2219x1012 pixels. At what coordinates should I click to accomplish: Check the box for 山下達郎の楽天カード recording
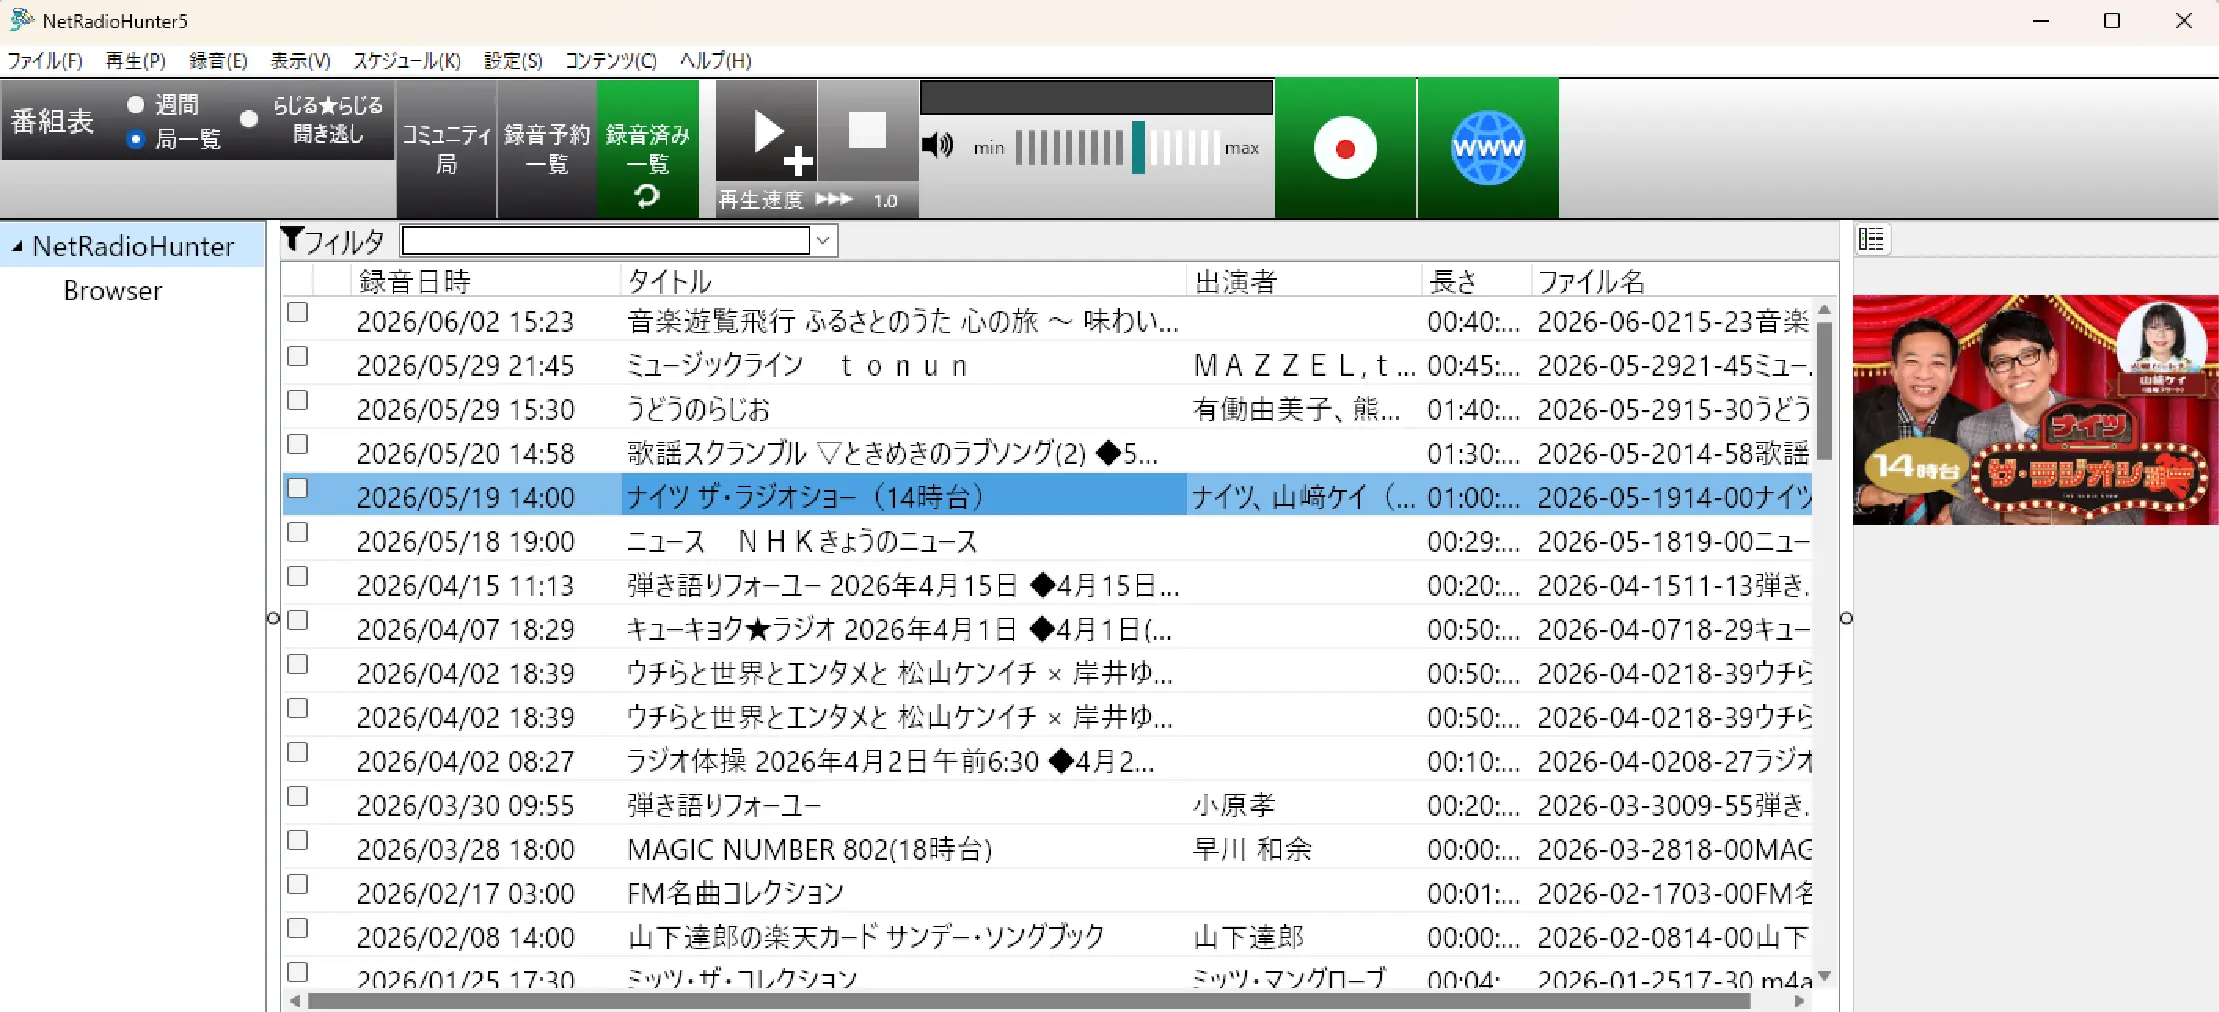pyautogui.click(x=297, y=928)
